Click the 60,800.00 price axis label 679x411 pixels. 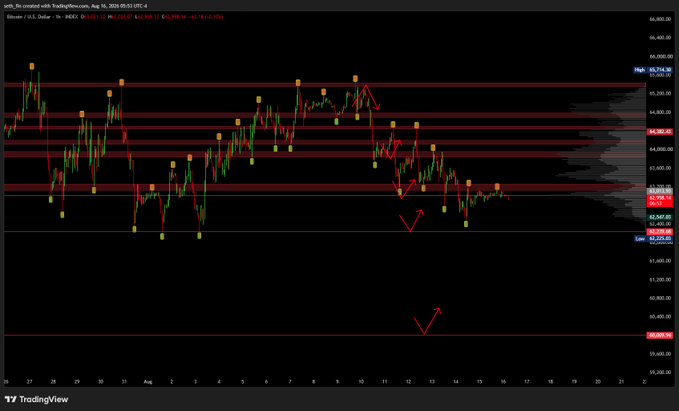tap(661, 298)
